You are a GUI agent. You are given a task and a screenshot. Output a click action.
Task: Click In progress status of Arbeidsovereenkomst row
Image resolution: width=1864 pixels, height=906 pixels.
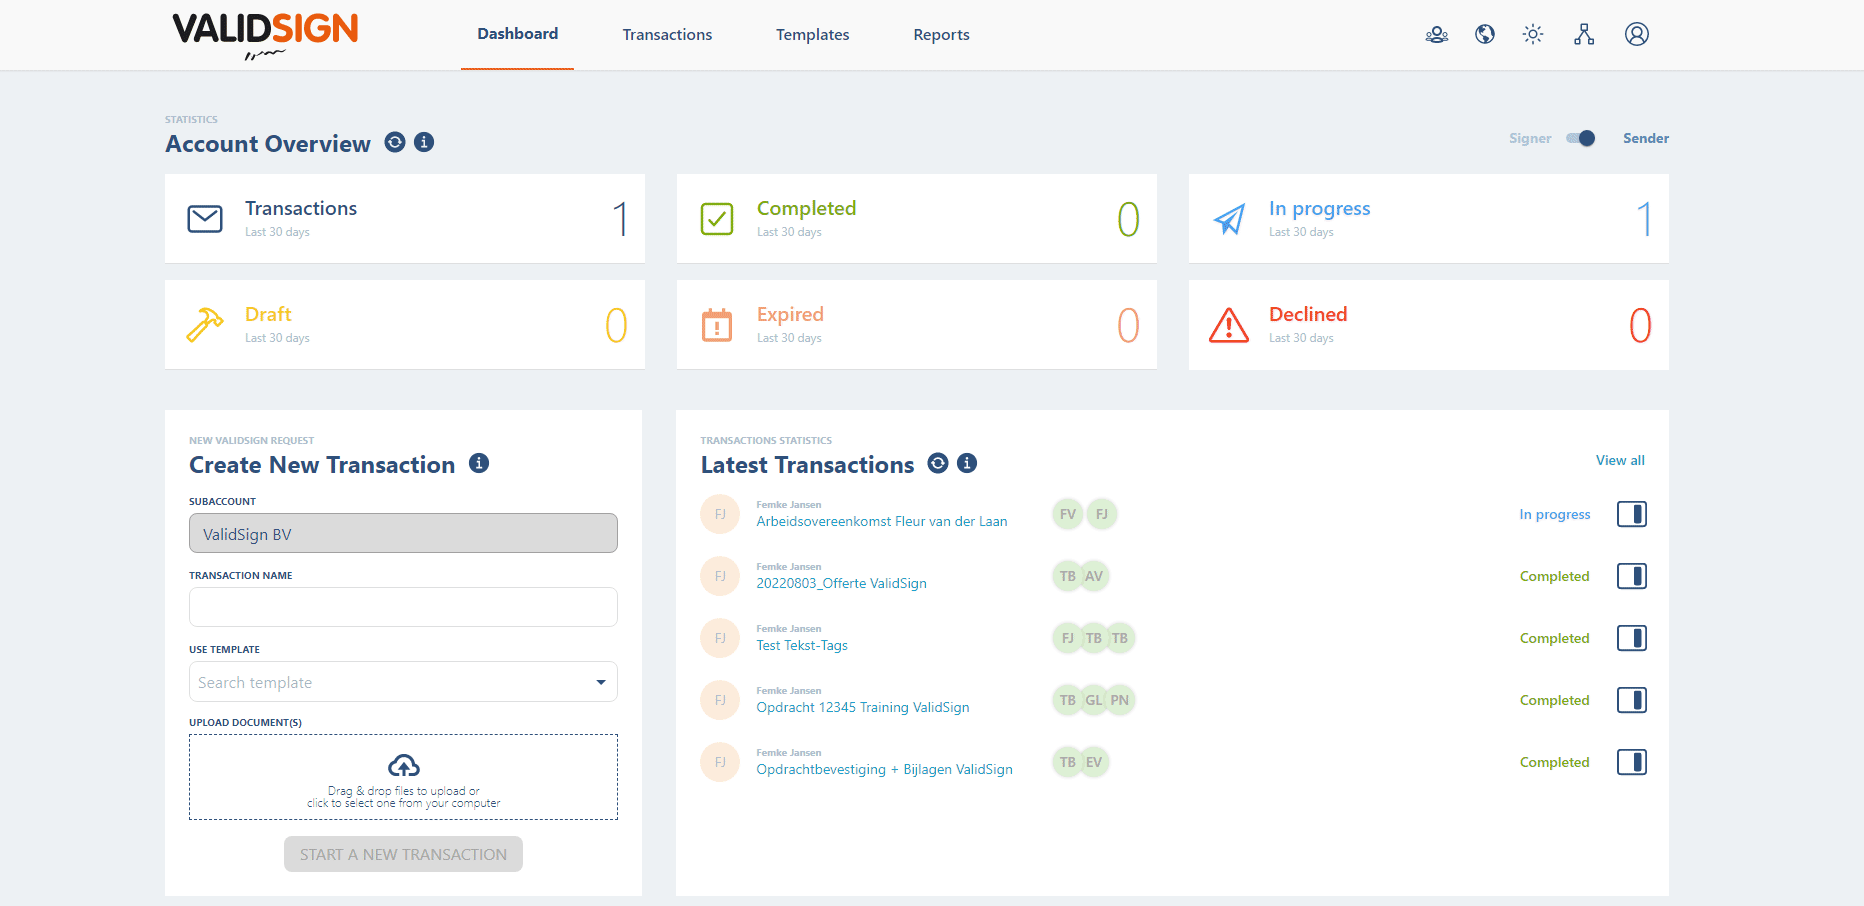tap(1555, 514)
